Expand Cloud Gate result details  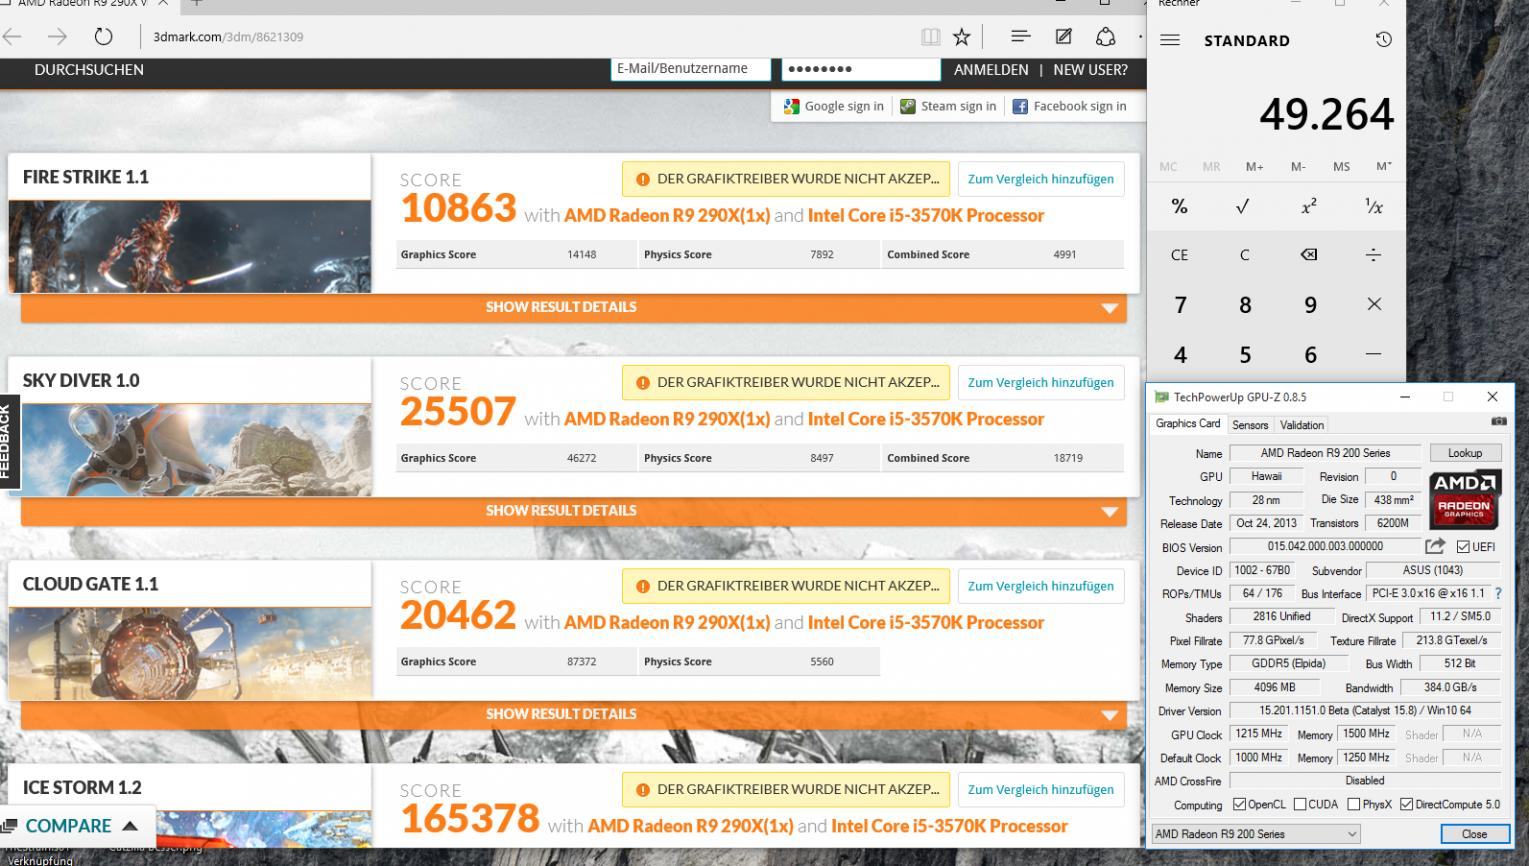[x=573, y=714]
